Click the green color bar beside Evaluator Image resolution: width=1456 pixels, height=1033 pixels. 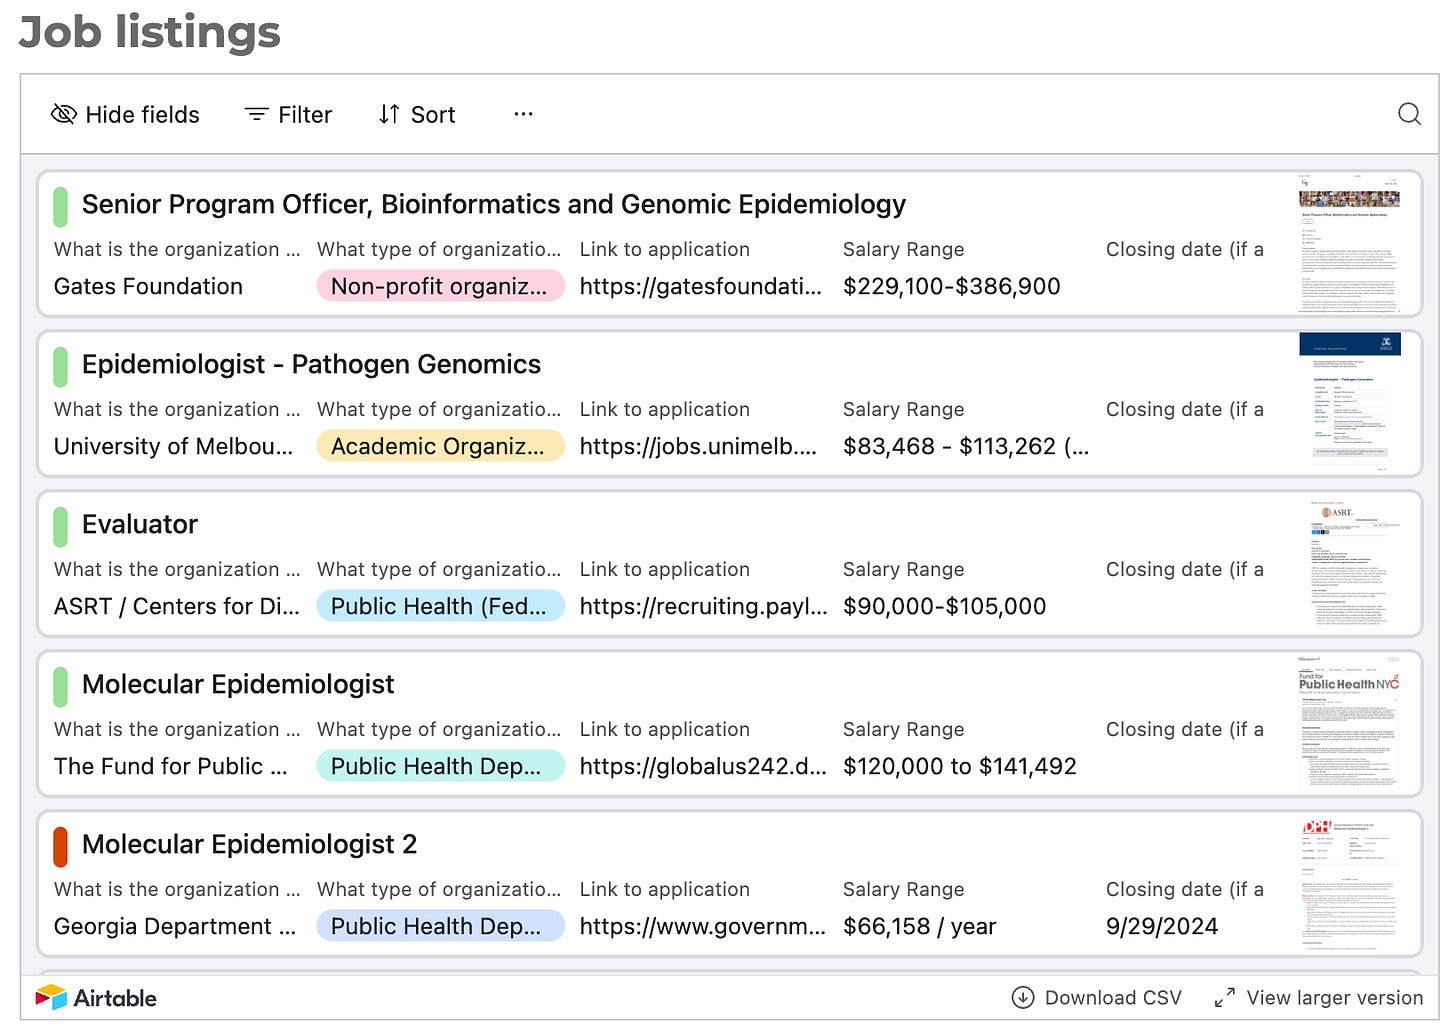[60, 527]
